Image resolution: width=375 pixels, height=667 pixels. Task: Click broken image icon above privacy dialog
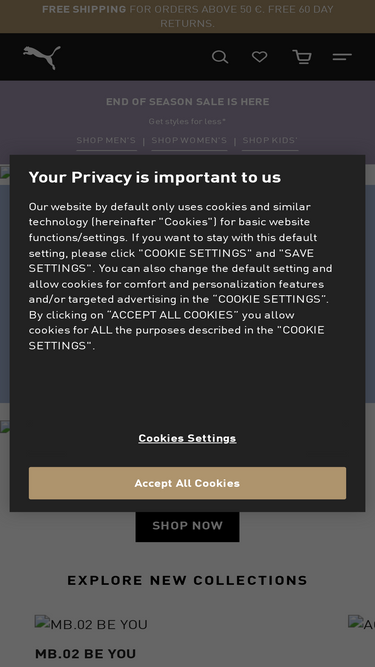click(5, 171)
